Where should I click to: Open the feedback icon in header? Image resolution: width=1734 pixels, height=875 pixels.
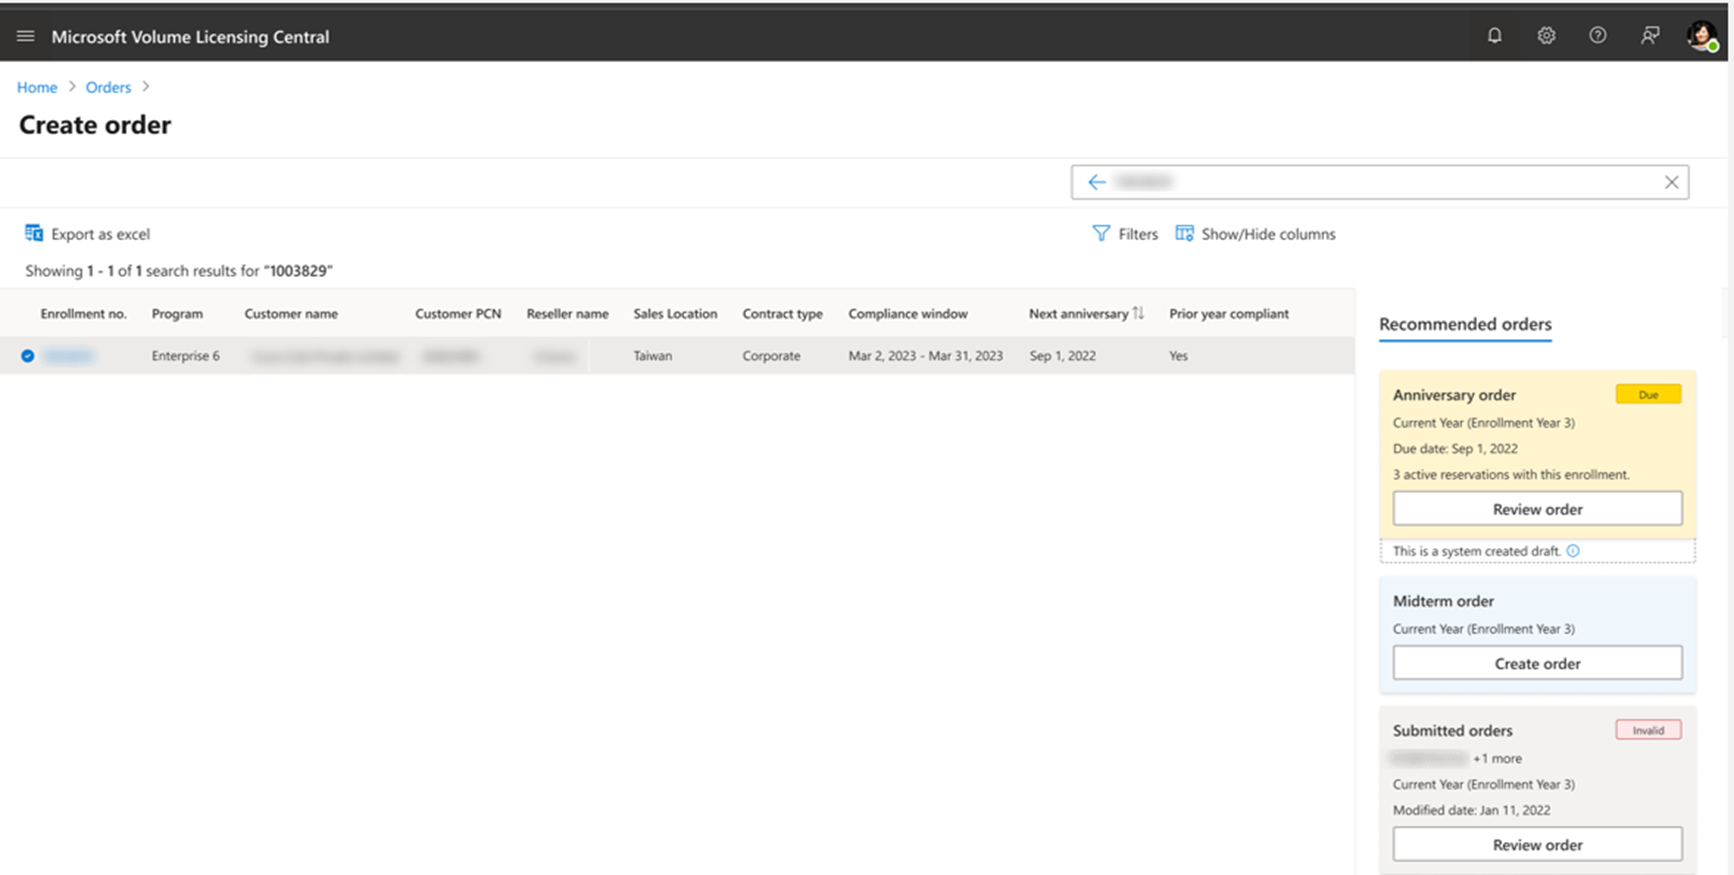[1650, 36]
